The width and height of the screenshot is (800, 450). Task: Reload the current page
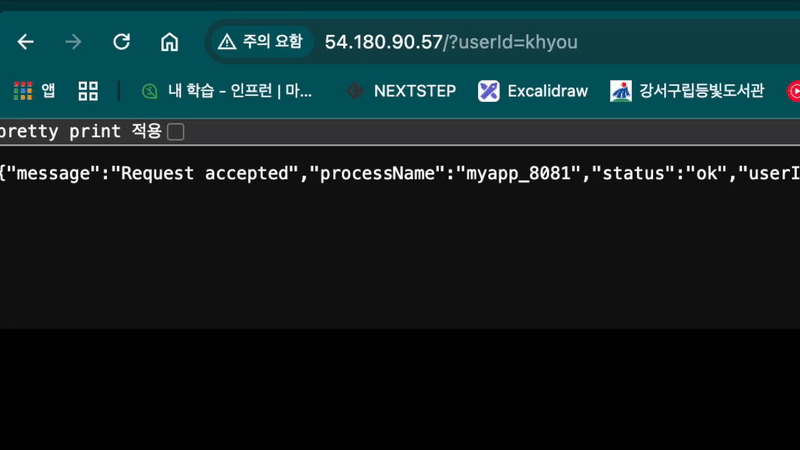[x=121, y=42]
